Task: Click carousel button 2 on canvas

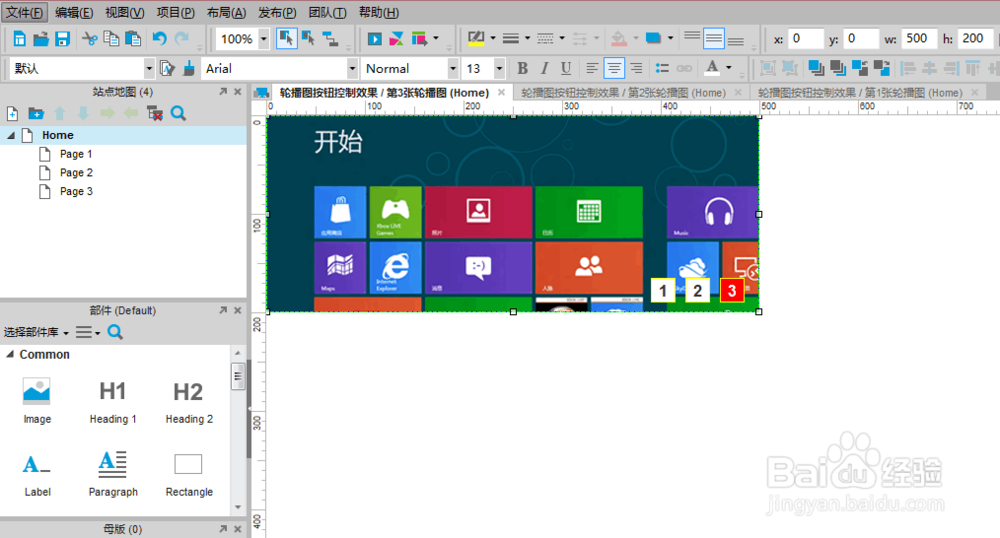Action: tap(697, 291)
